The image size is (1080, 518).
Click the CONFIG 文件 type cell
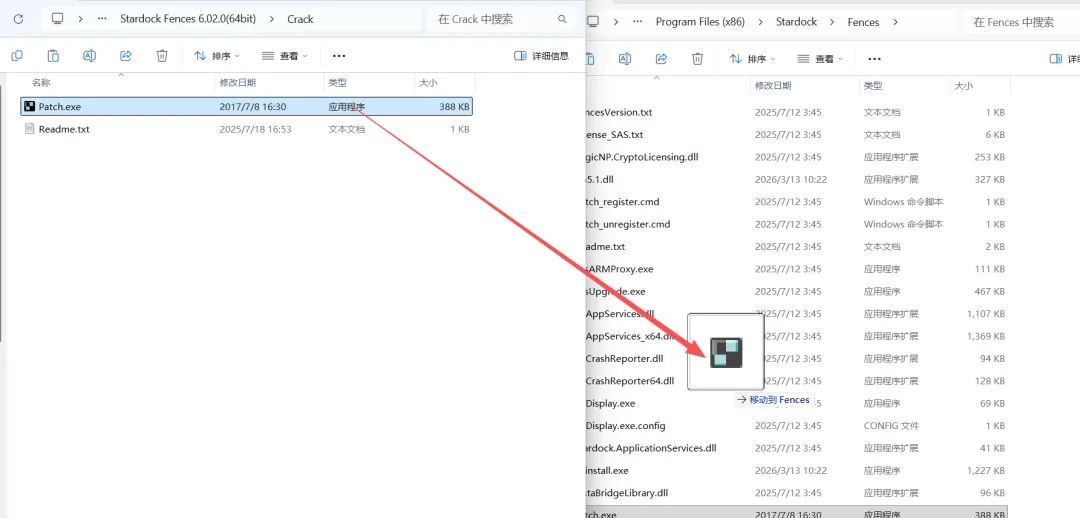click(891, 426)
